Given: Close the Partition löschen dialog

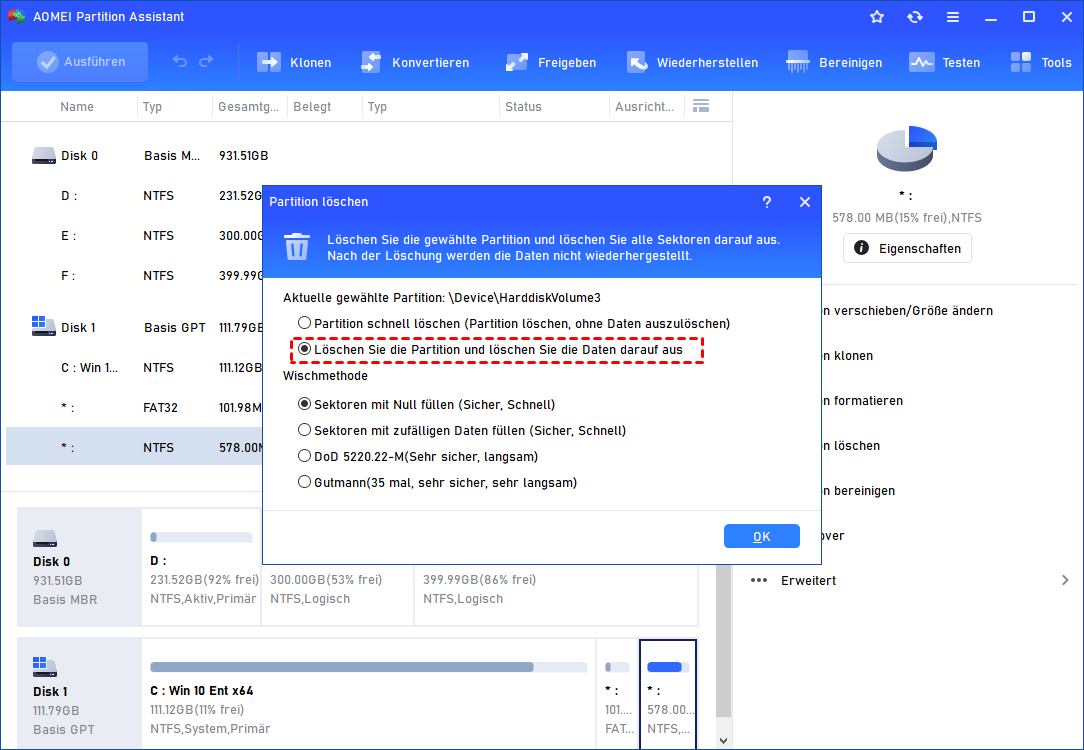Looking at the screenshot, I should pos(805,202).
